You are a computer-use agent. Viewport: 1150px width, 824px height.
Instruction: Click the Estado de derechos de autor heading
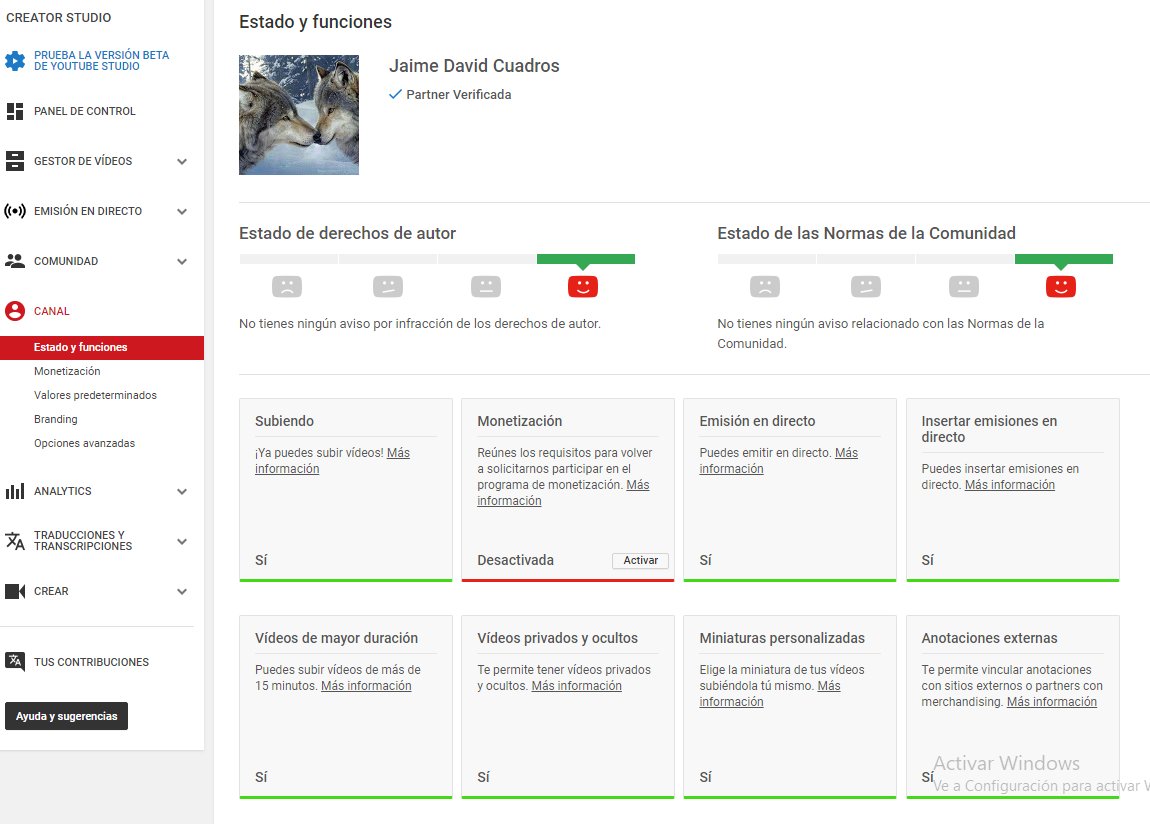(348, 233)
